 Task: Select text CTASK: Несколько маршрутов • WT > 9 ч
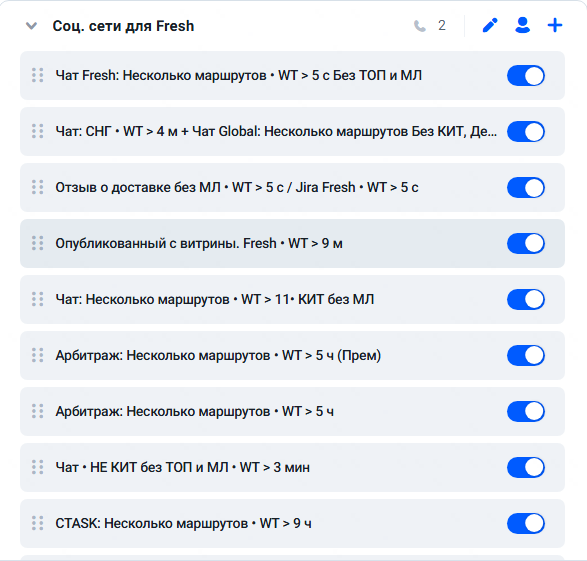coord(183,523)
